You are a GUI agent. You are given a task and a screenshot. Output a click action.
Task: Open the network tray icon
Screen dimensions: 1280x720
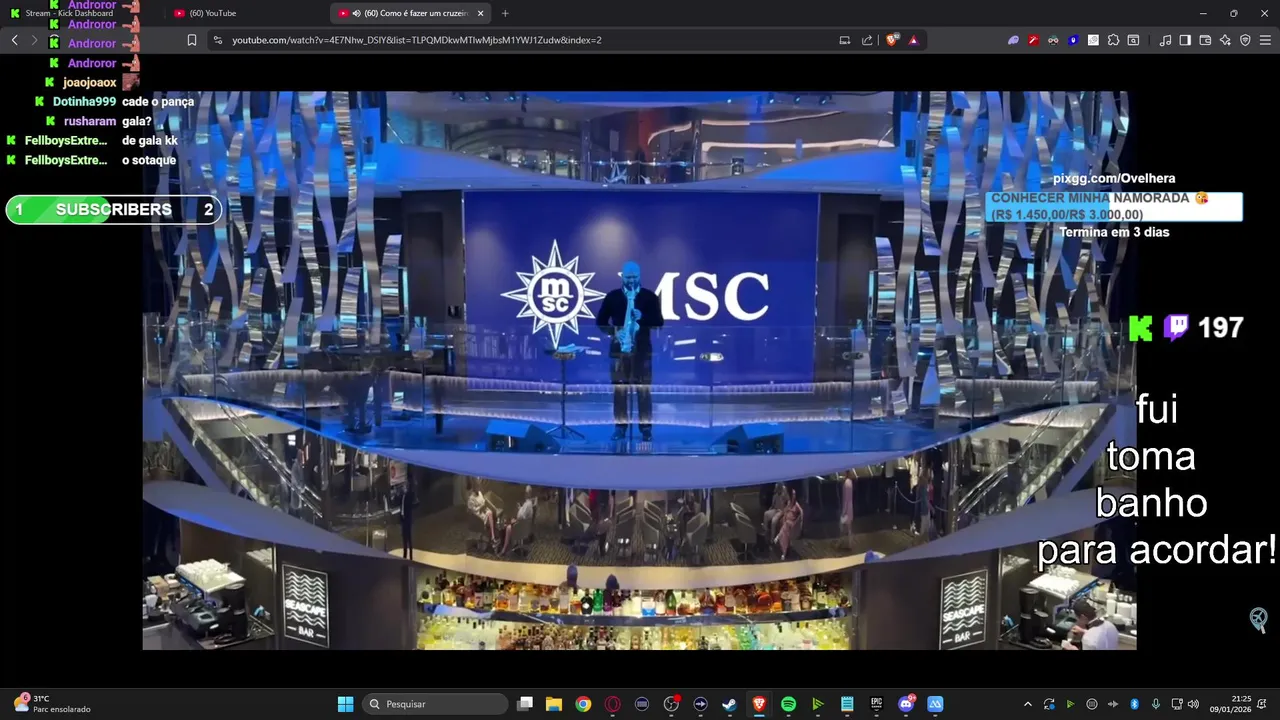pyautogui.click(x=1176, y=704)
